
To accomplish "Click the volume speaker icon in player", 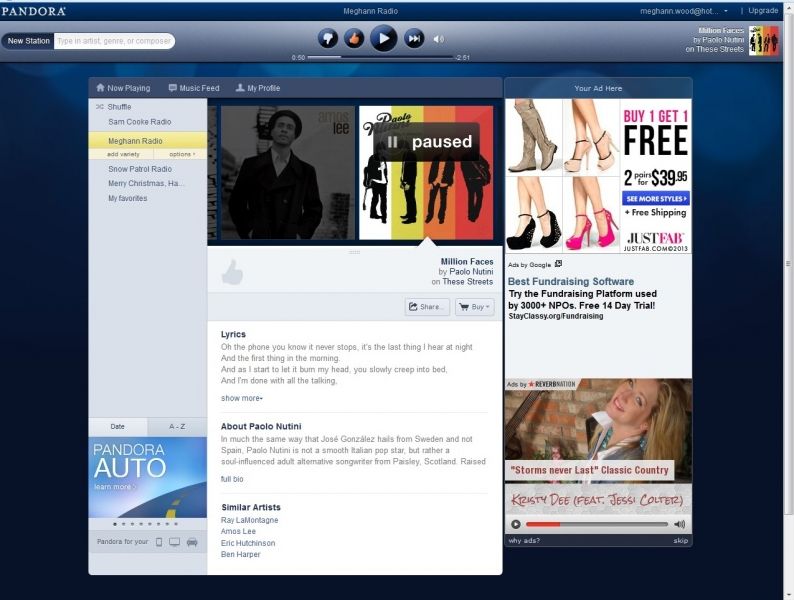I will (x=438, y=39).
